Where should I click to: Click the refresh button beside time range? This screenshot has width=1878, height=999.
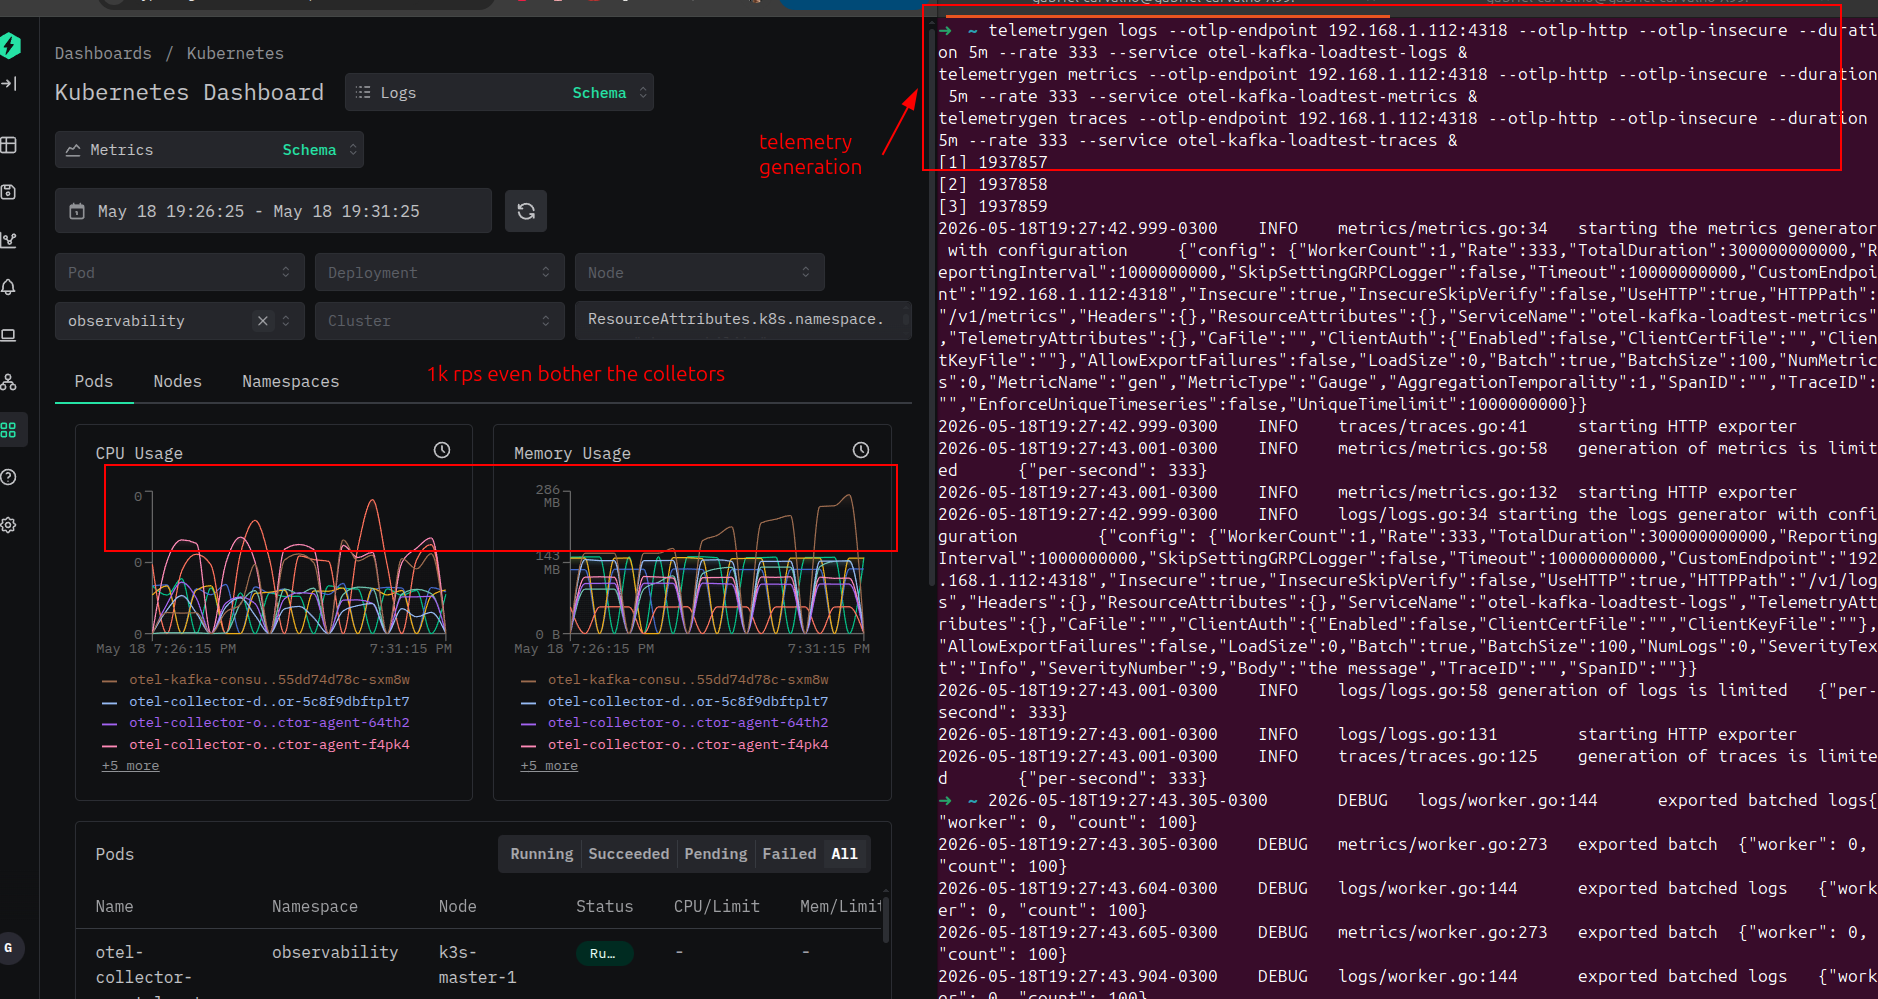[x=526, y=211]
